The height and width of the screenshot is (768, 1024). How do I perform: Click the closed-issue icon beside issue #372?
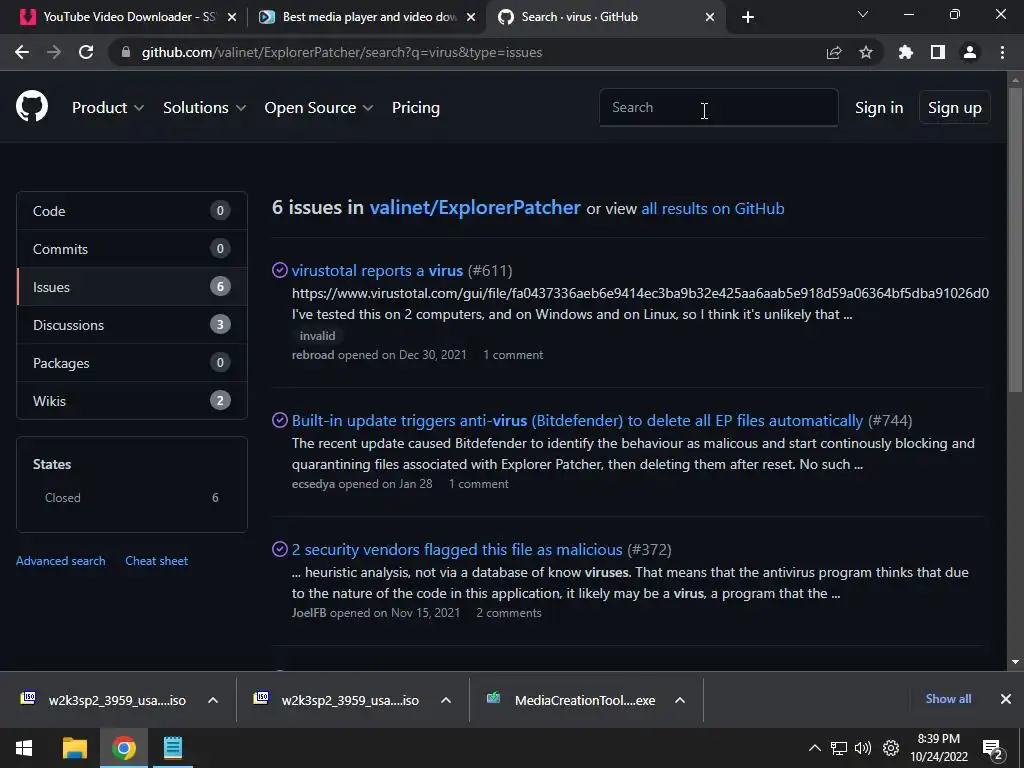(280, 549)
